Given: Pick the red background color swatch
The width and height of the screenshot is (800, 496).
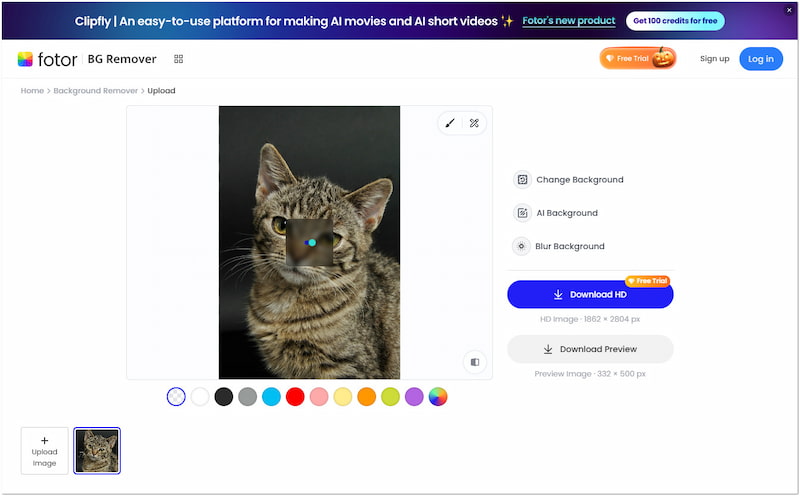Looking at the screenshot, I should coord(295,397).
